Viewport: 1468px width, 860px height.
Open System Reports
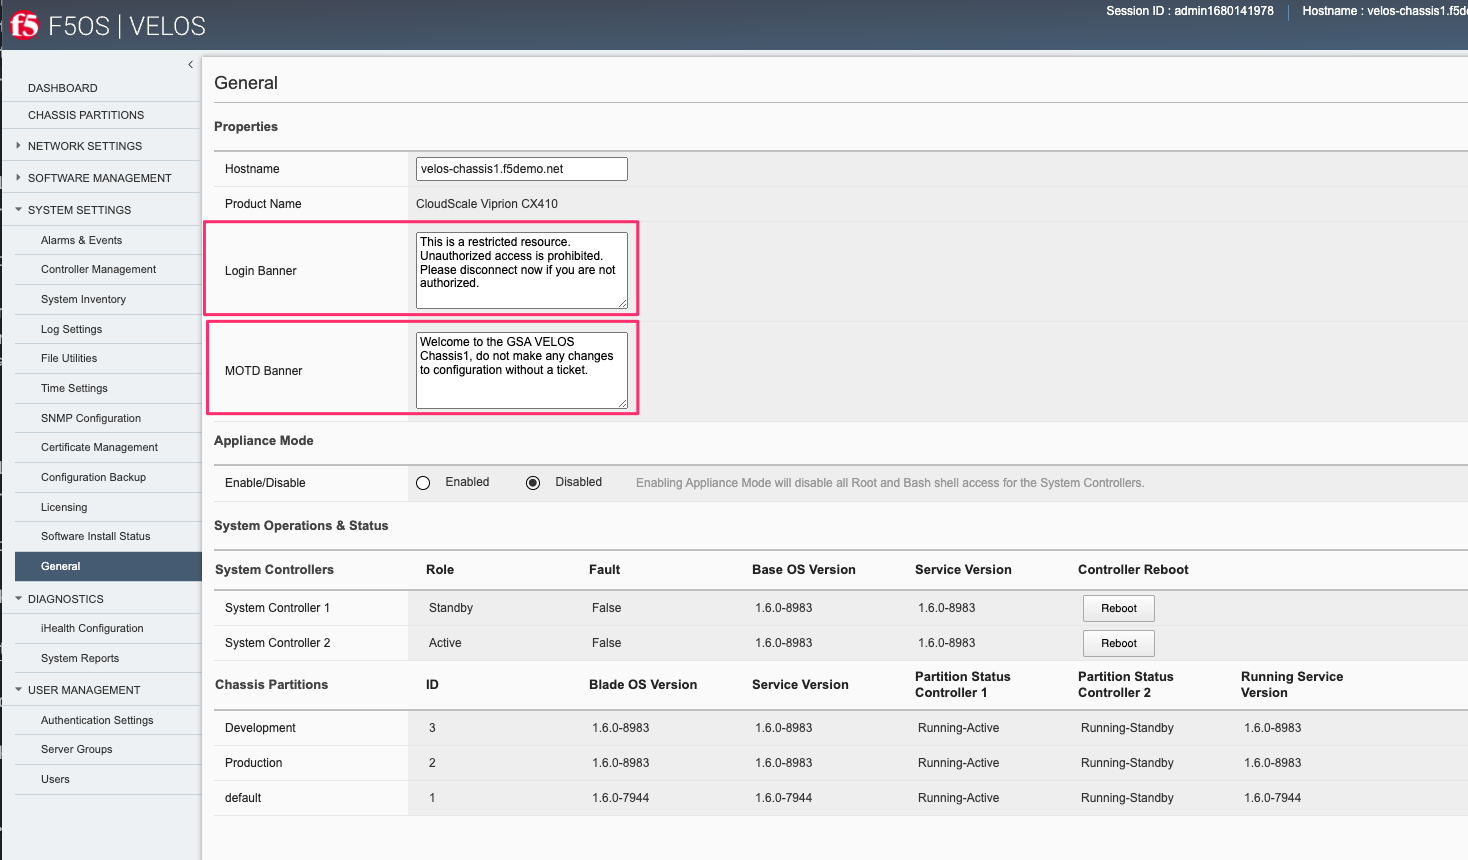click(x=80, y=658)
